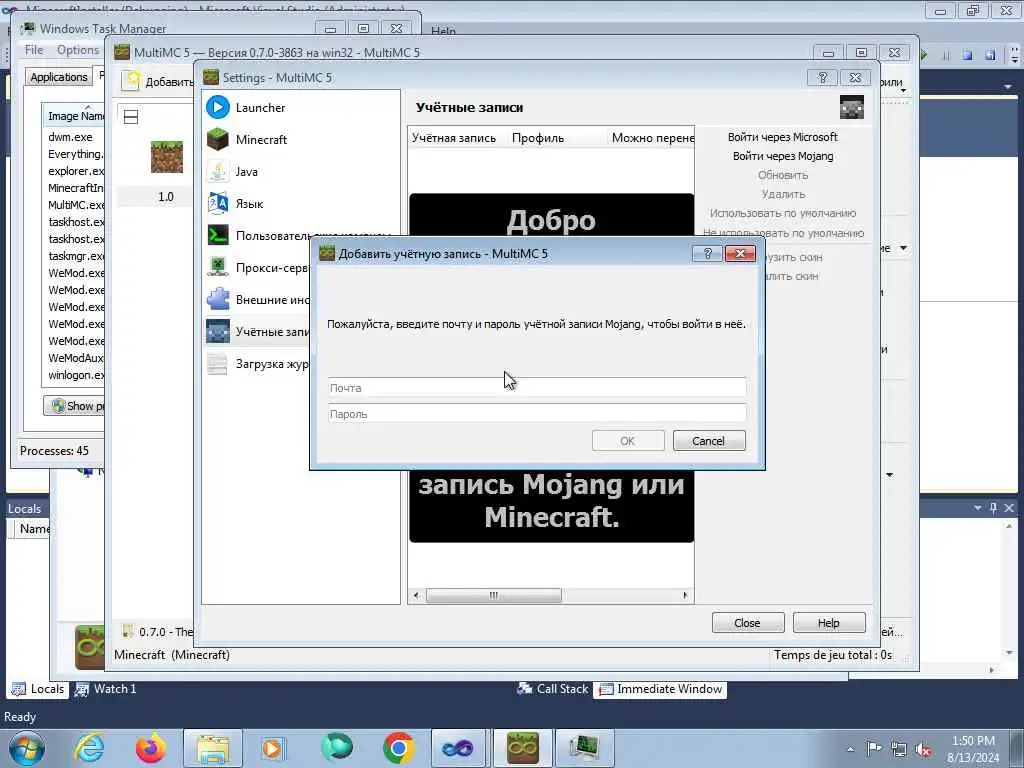The height and width of the screenshot is (768, 1024).
Task: Click Show processes from all users button
Action: pyautogui.click(x=75, y=406)
